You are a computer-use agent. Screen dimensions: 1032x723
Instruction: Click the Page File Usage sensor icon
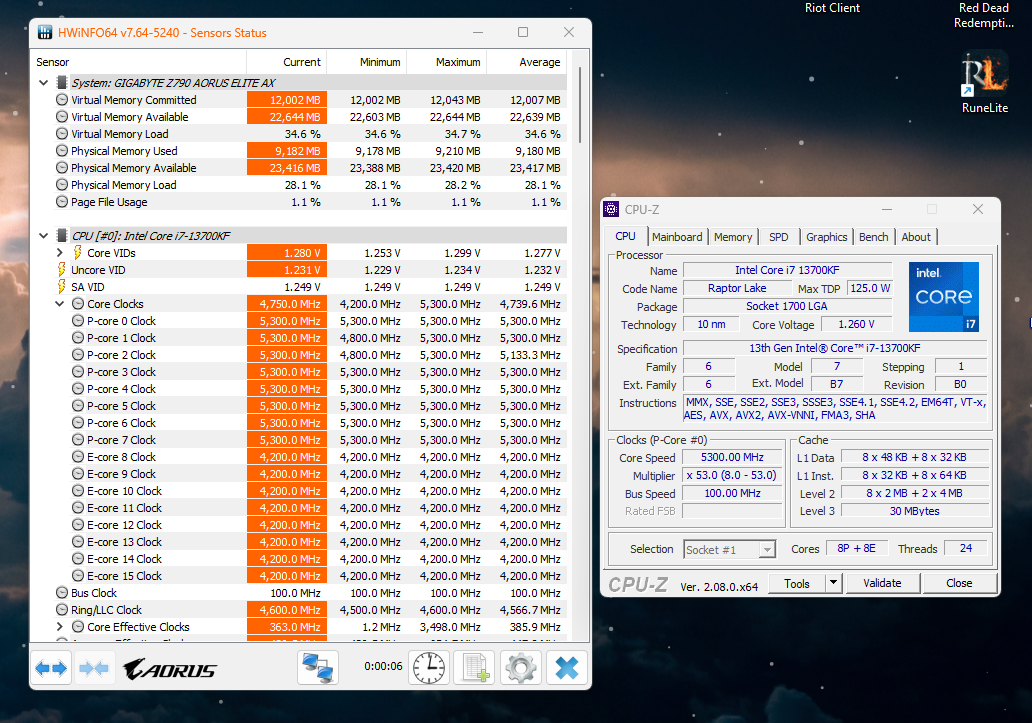62,202
